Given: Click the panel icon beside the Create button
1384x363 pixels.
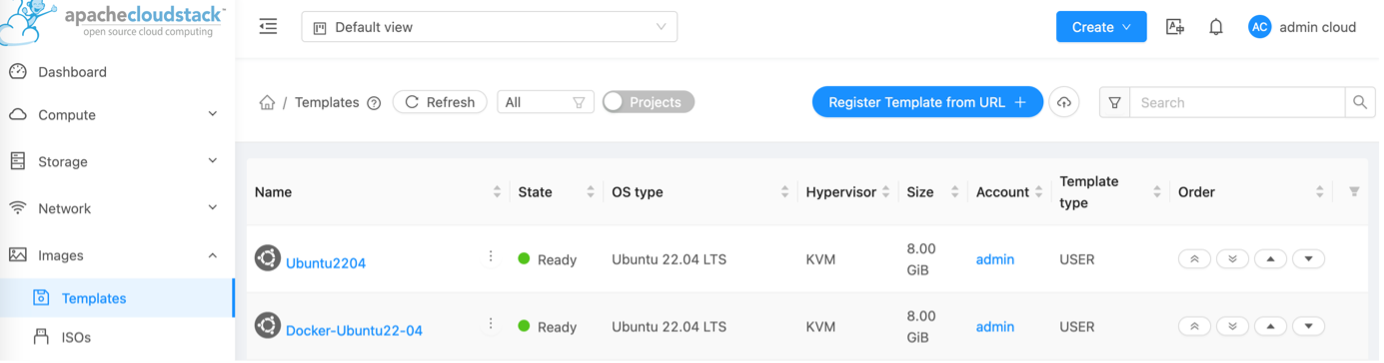Looking at the screenshot, I should pyautogui.click(x=1175, y=27).
